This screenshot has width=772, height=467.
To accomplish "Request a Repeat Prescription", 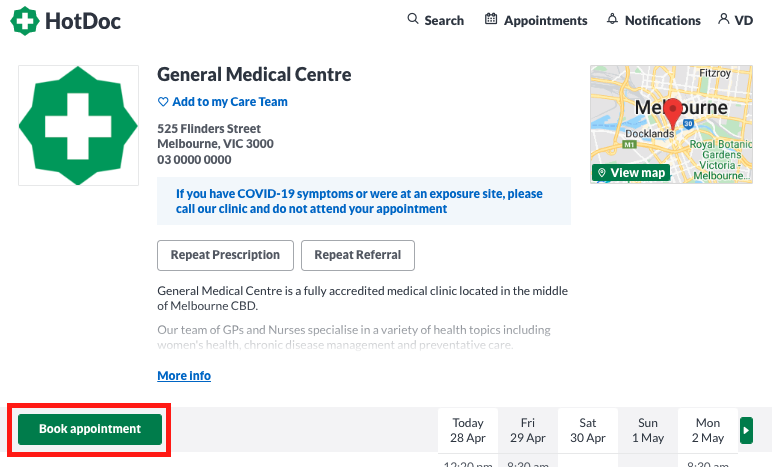I will (225, 255).
